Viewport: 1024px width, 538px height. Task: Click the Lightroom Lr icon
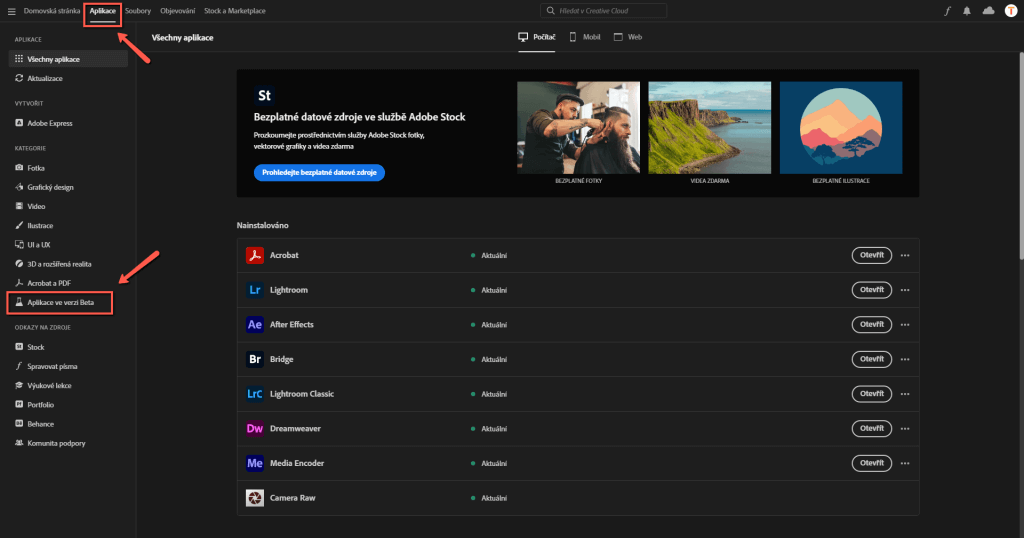point(255,290)
